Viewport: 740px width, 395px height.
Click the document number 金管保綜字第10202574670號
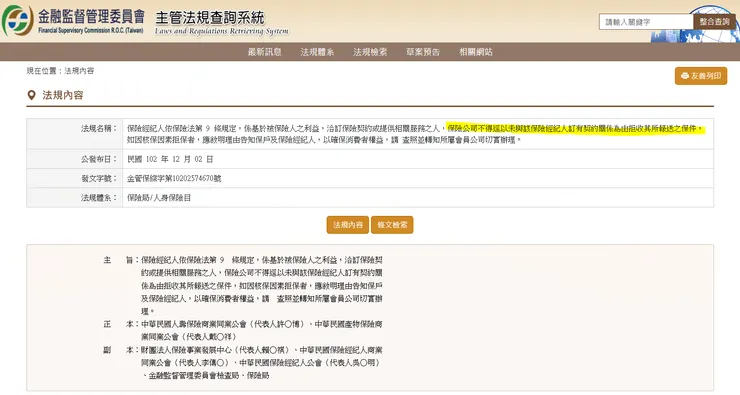174,178
